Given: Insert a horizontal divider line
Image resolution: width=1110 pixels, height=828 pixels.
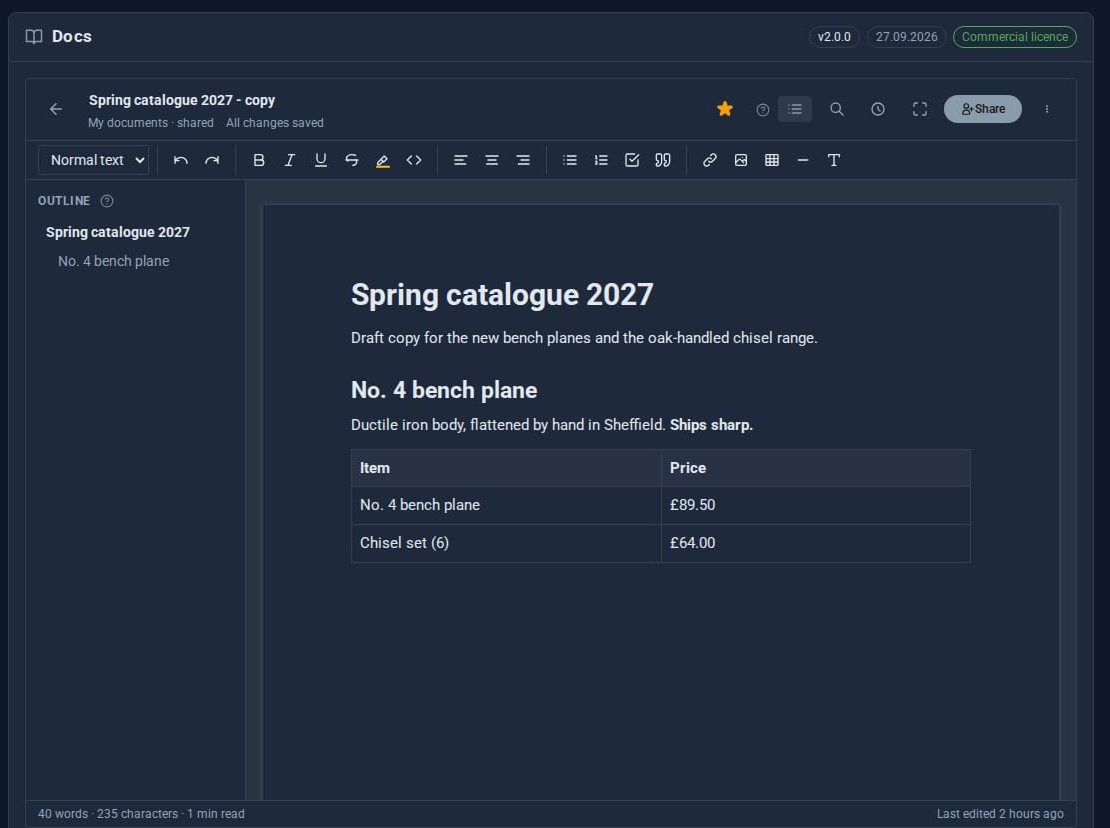Looking at the screenshot, I should tap(803, 160).
